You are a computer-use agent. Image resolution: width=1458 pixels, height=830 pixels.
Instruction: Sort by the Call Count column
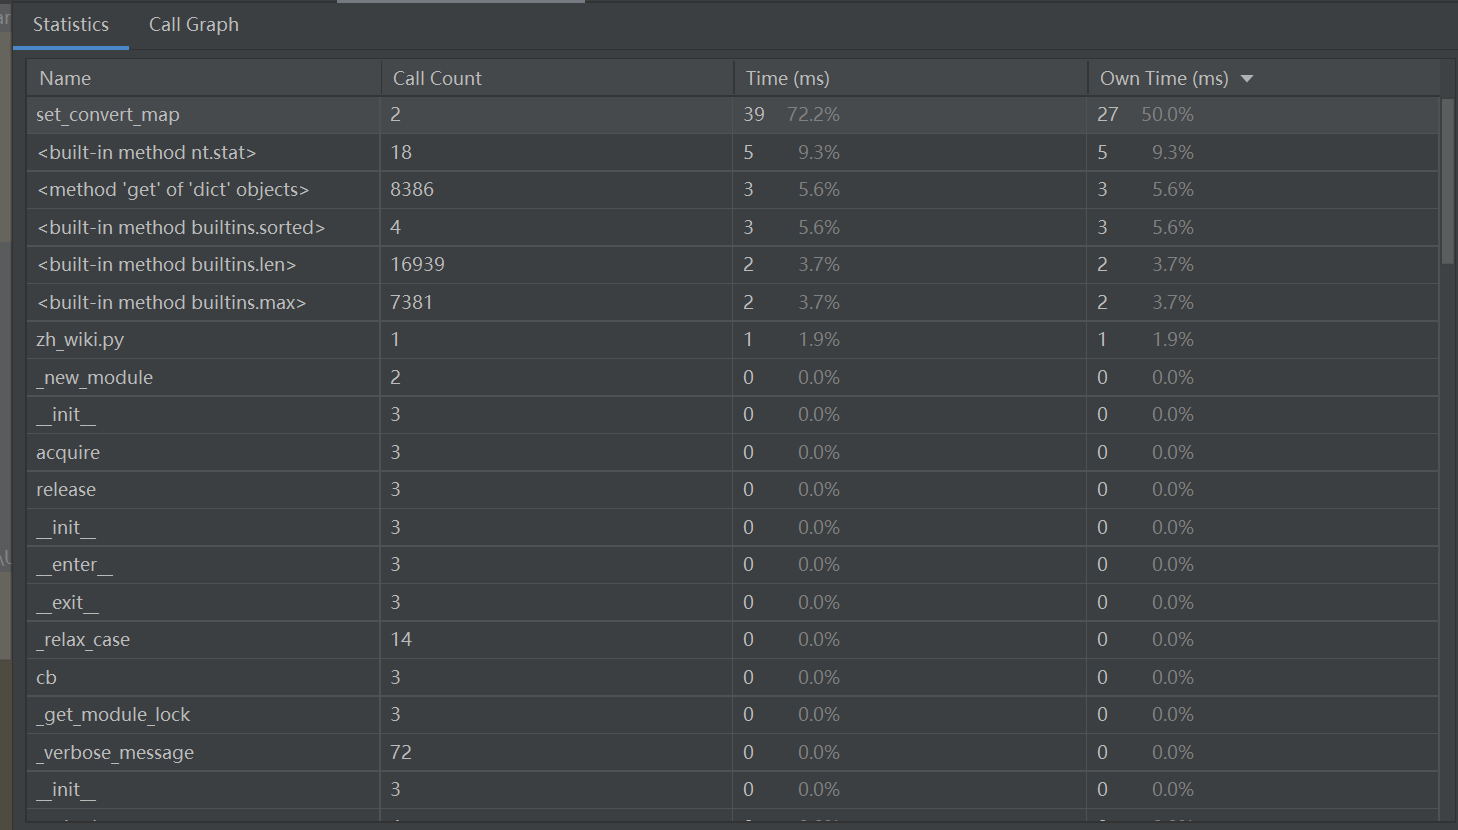click(437, 78)
